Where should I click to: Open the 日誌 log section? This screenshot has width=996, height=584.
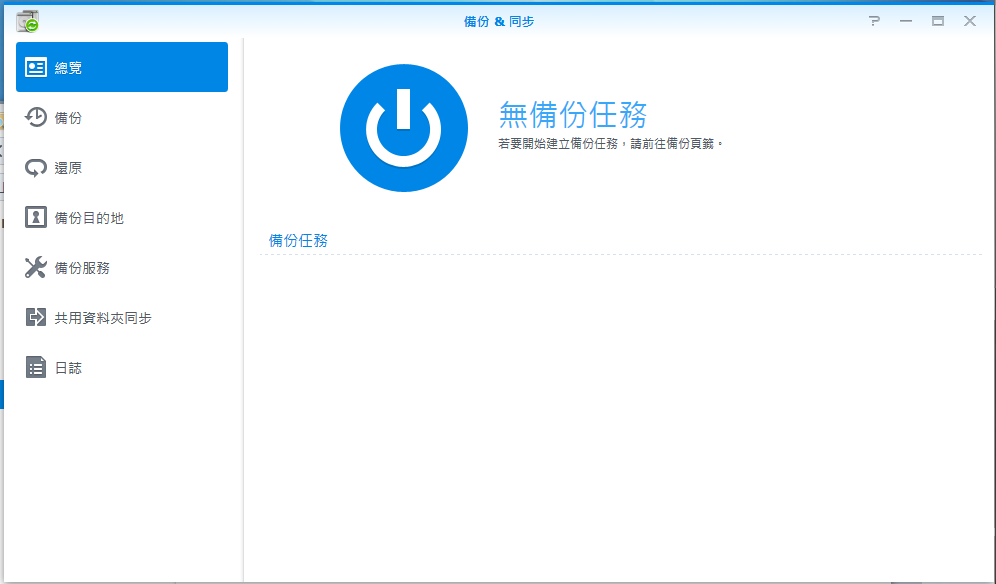[122, 368]
